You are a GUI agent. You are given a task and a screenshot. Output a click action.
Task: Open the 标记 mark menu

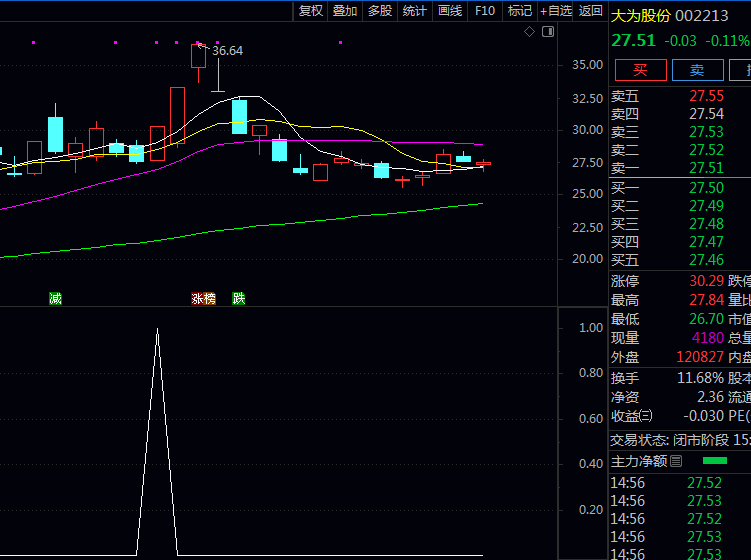[x=519, y=11]
